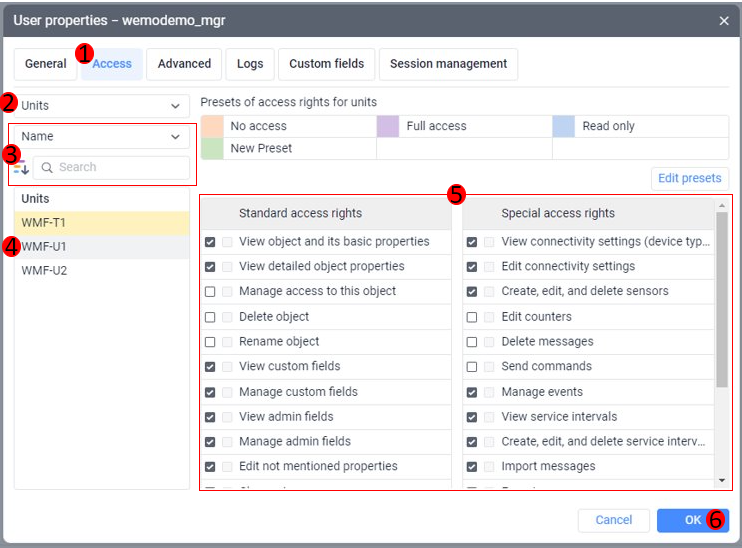Click the Special access rights column header
The height and width of the screenshot is (548, 742).
click(x=588, y=213)
